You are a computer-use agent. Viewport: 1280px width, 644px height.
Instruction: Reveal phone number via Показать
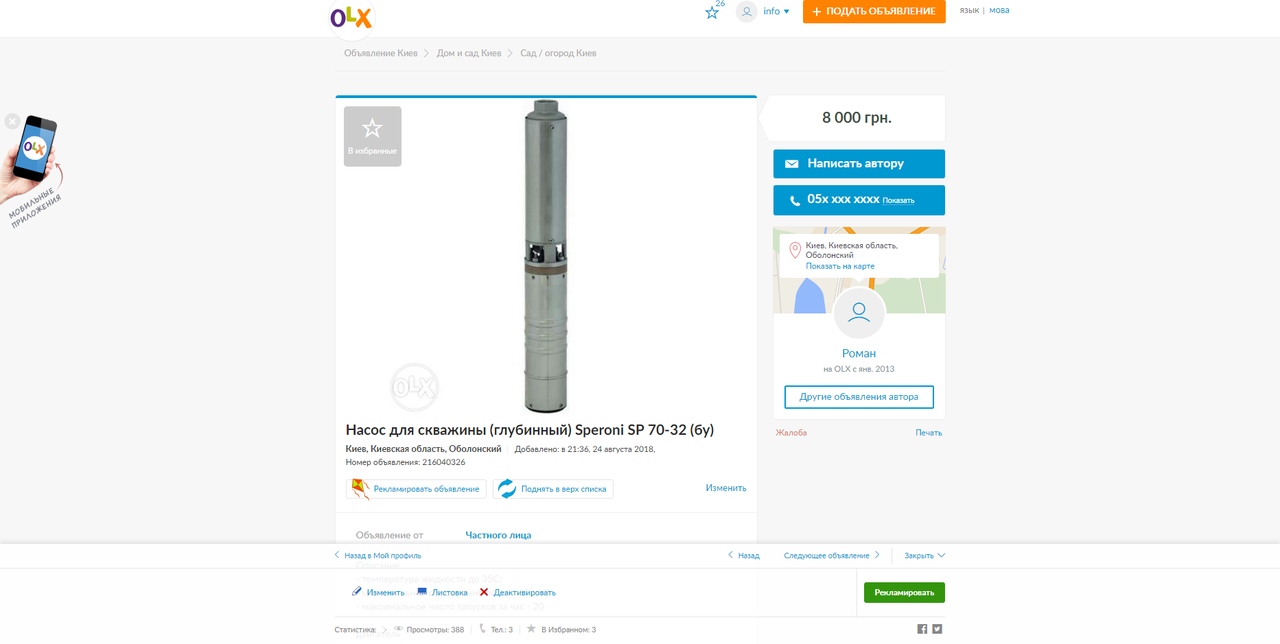pyautogui.click(x=898, y=200)
